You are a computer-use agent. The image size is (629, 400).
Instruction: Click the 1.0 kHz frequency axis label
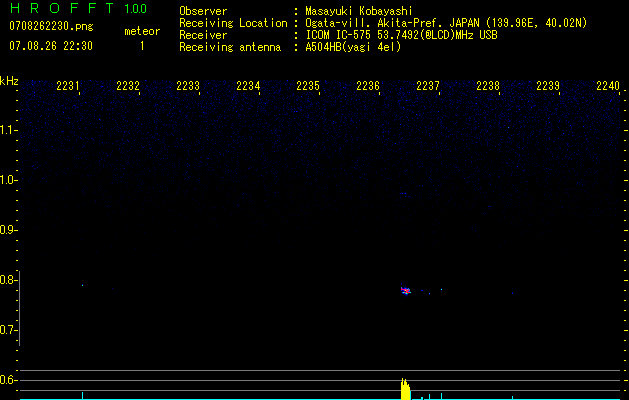coord(8,180)
